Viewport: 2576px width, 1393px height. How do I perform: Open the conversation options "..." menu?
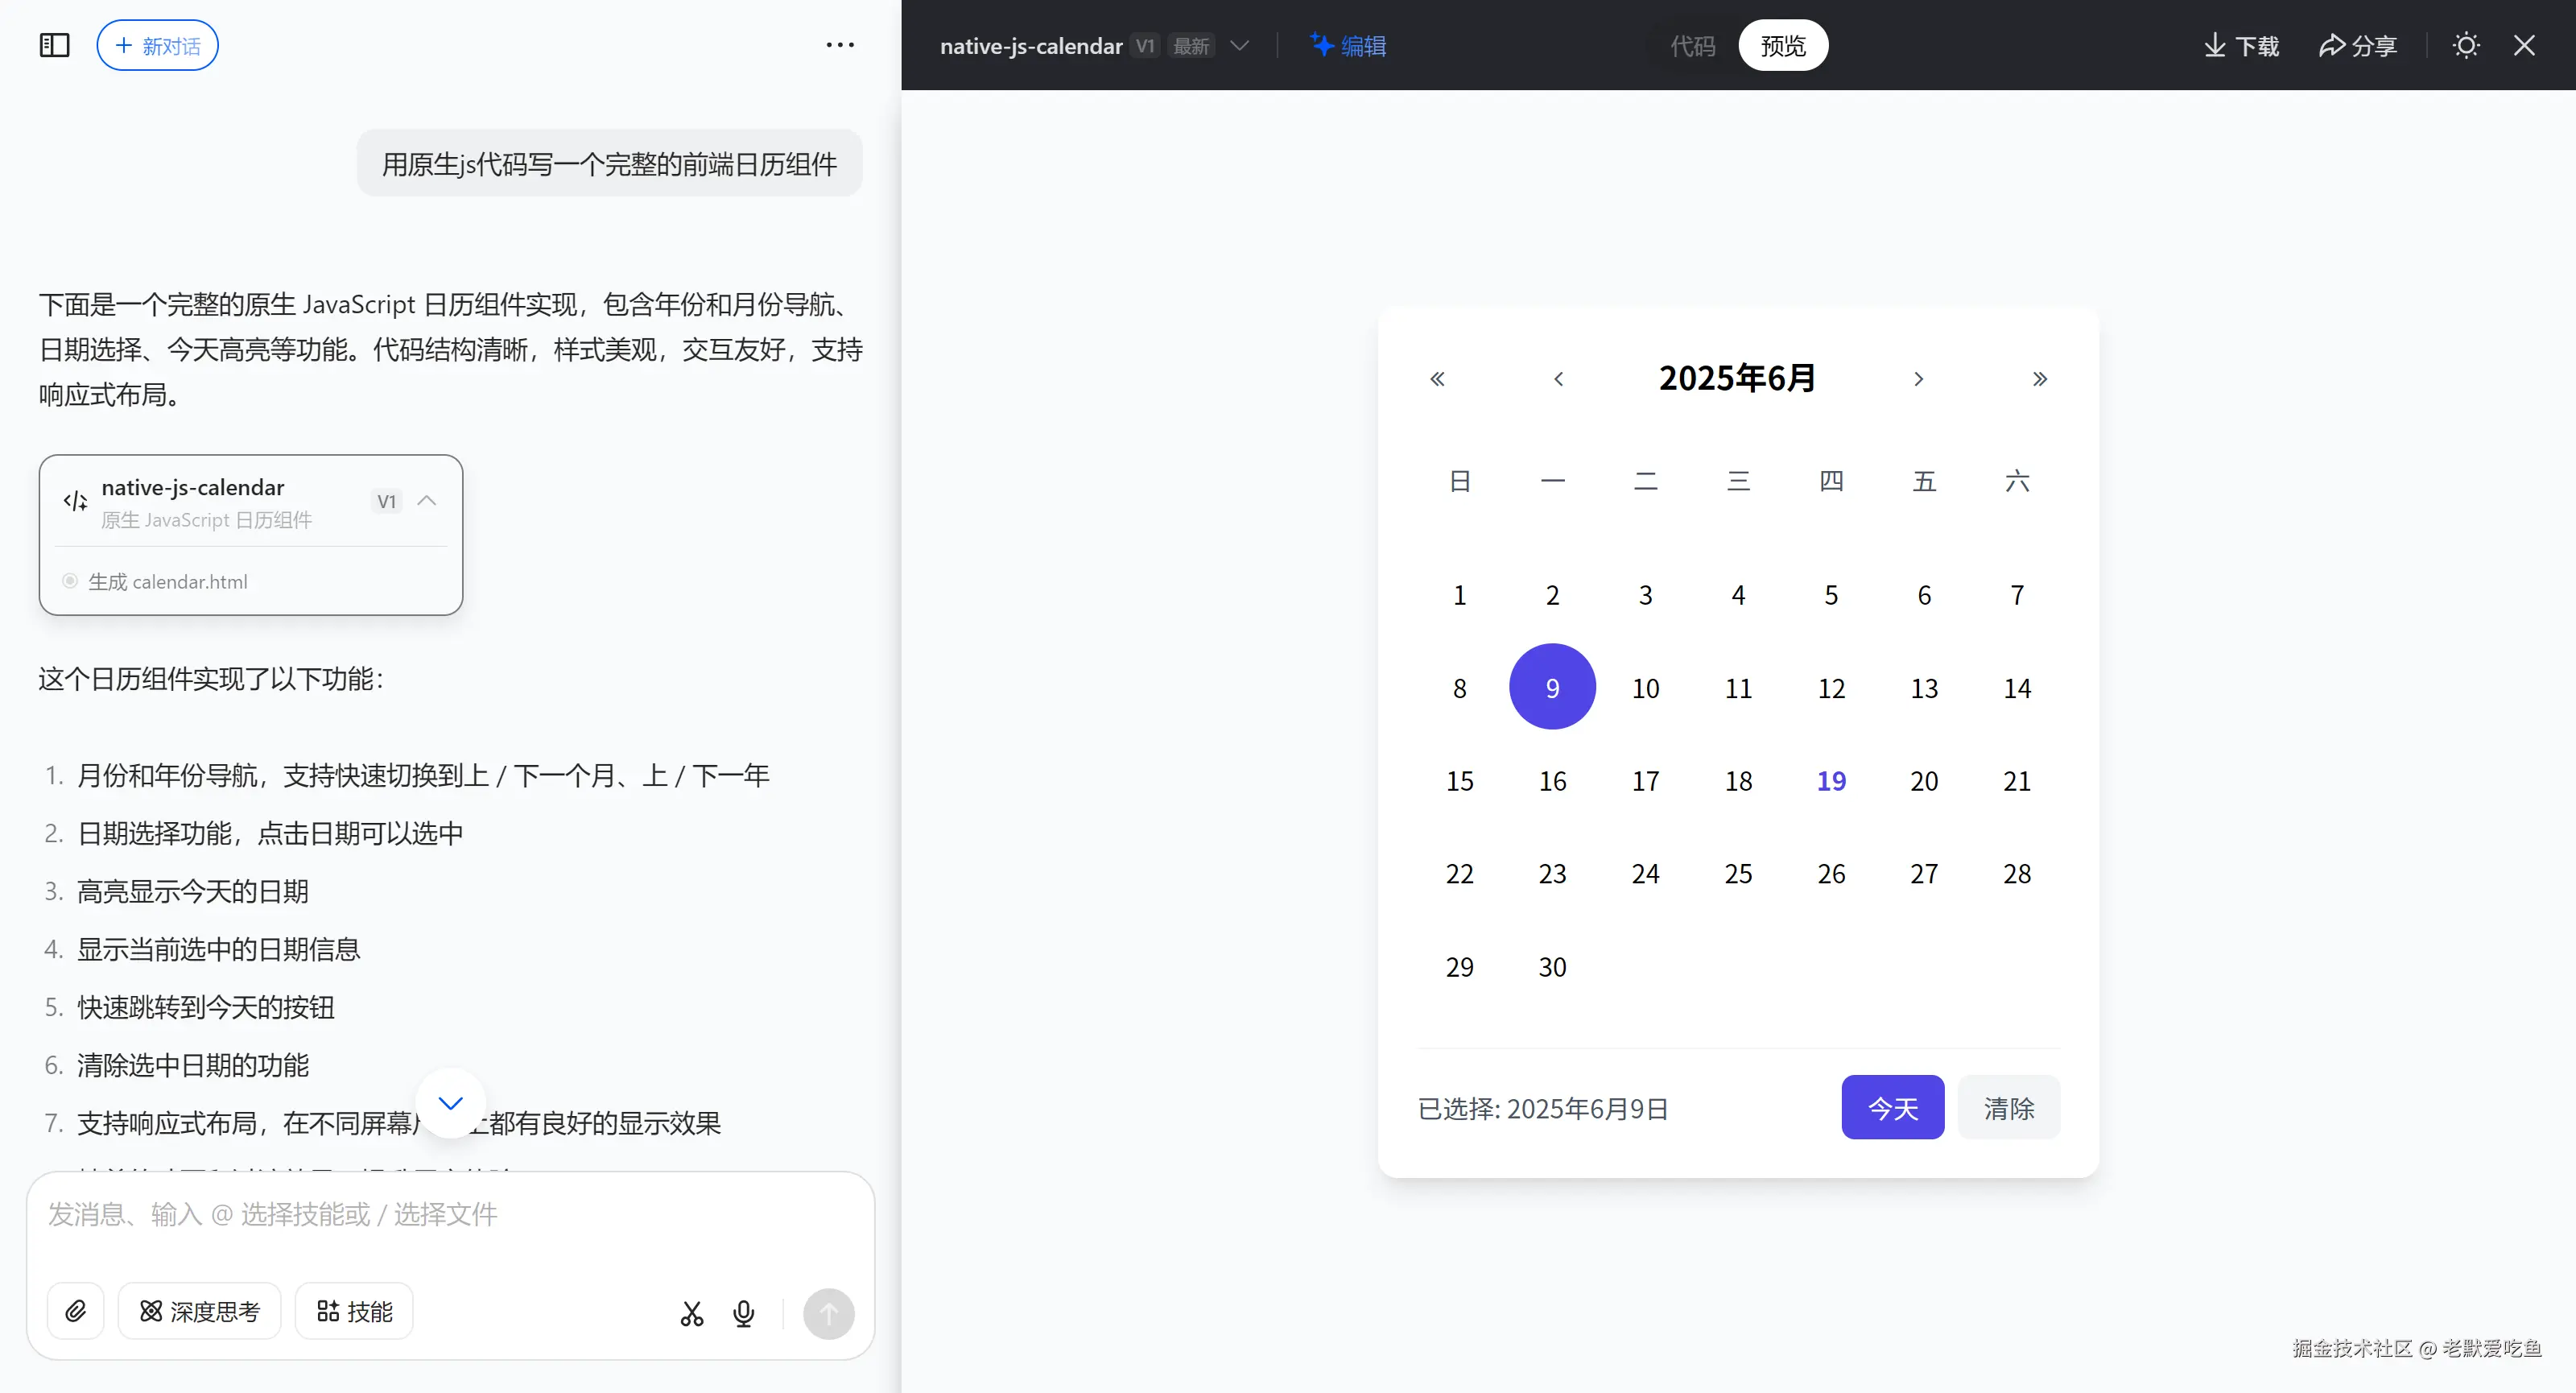(840, 44)
